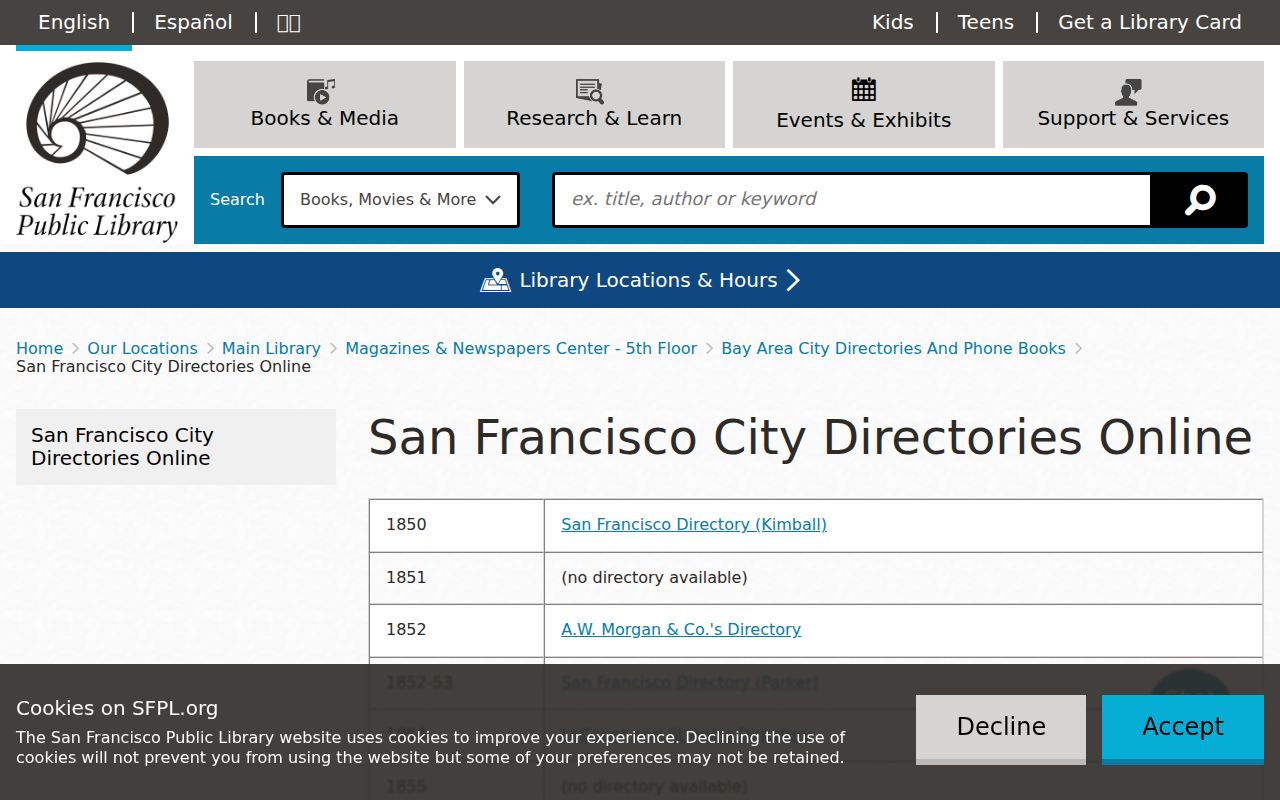The width and height of the screenshot is (1280, 800).
Task: Click the Research & Learn magnifier icon
Action: point(590,91)
